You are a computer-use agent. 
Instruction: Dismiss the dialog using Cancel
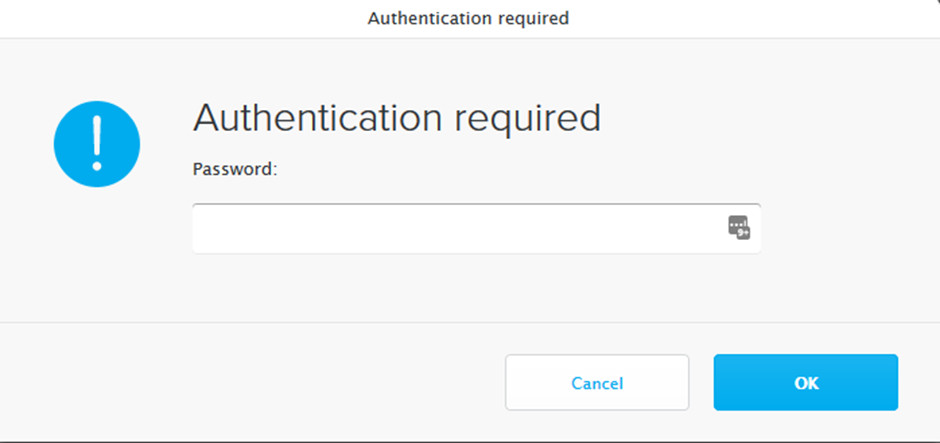pos(597,382)
